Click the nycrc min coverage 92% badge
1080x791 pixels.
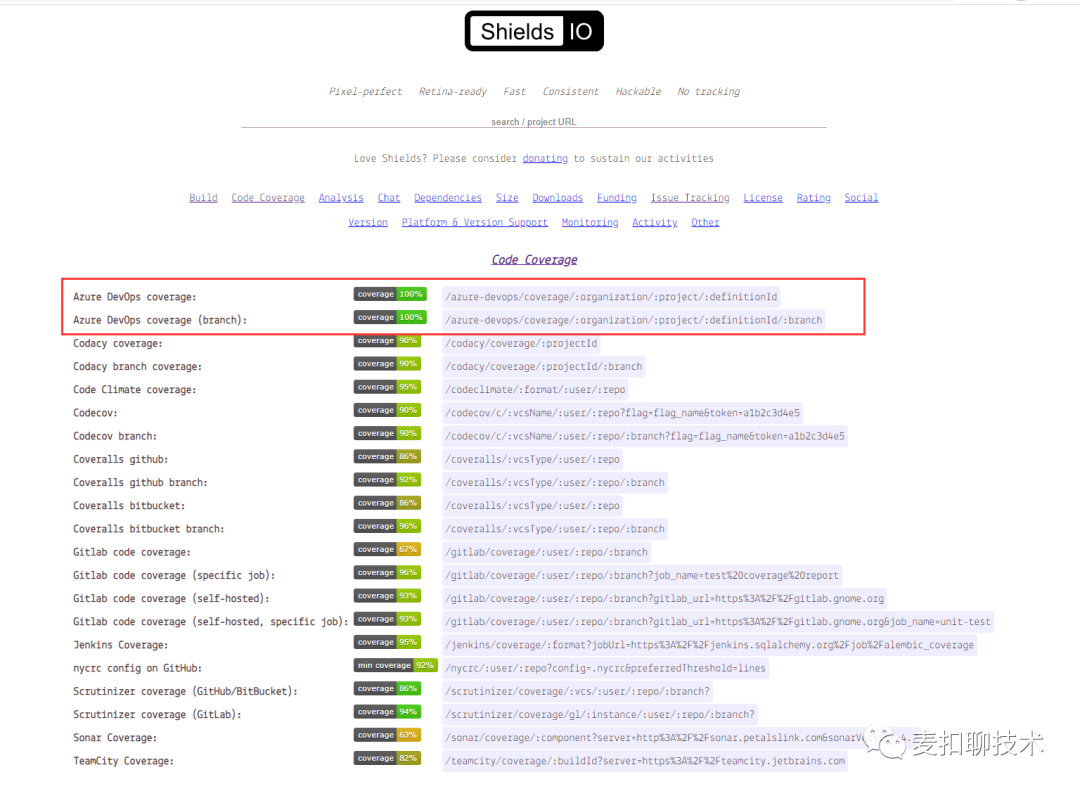(x=396, y=666)
